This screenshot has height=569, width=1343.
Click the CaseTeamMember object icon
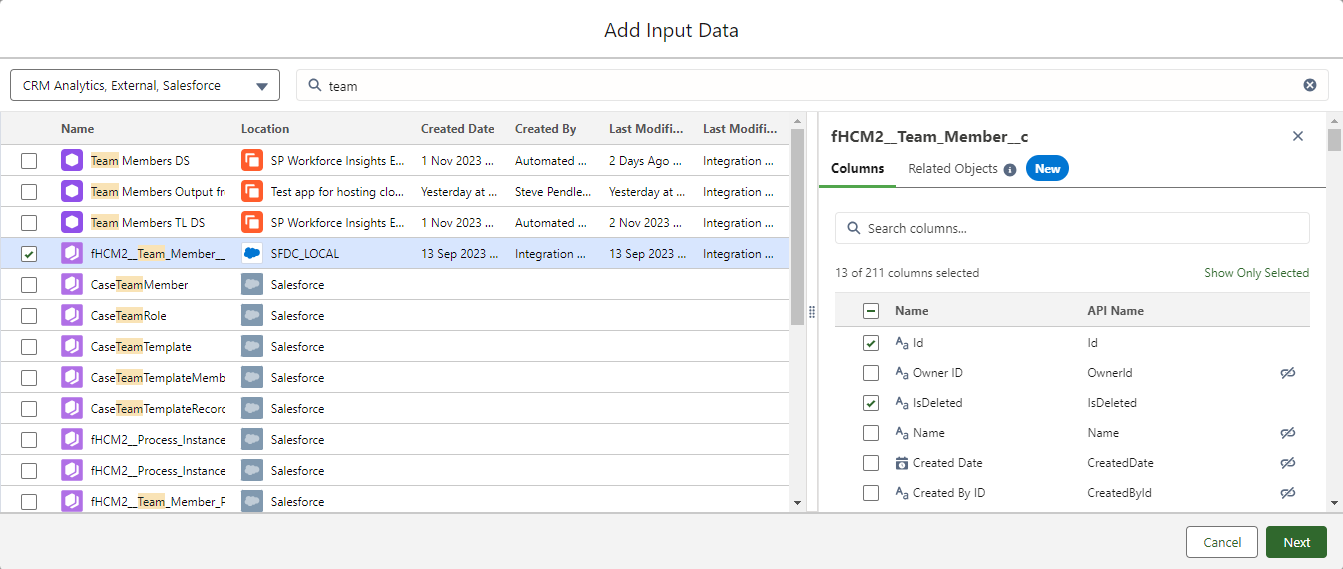[72, 285]
